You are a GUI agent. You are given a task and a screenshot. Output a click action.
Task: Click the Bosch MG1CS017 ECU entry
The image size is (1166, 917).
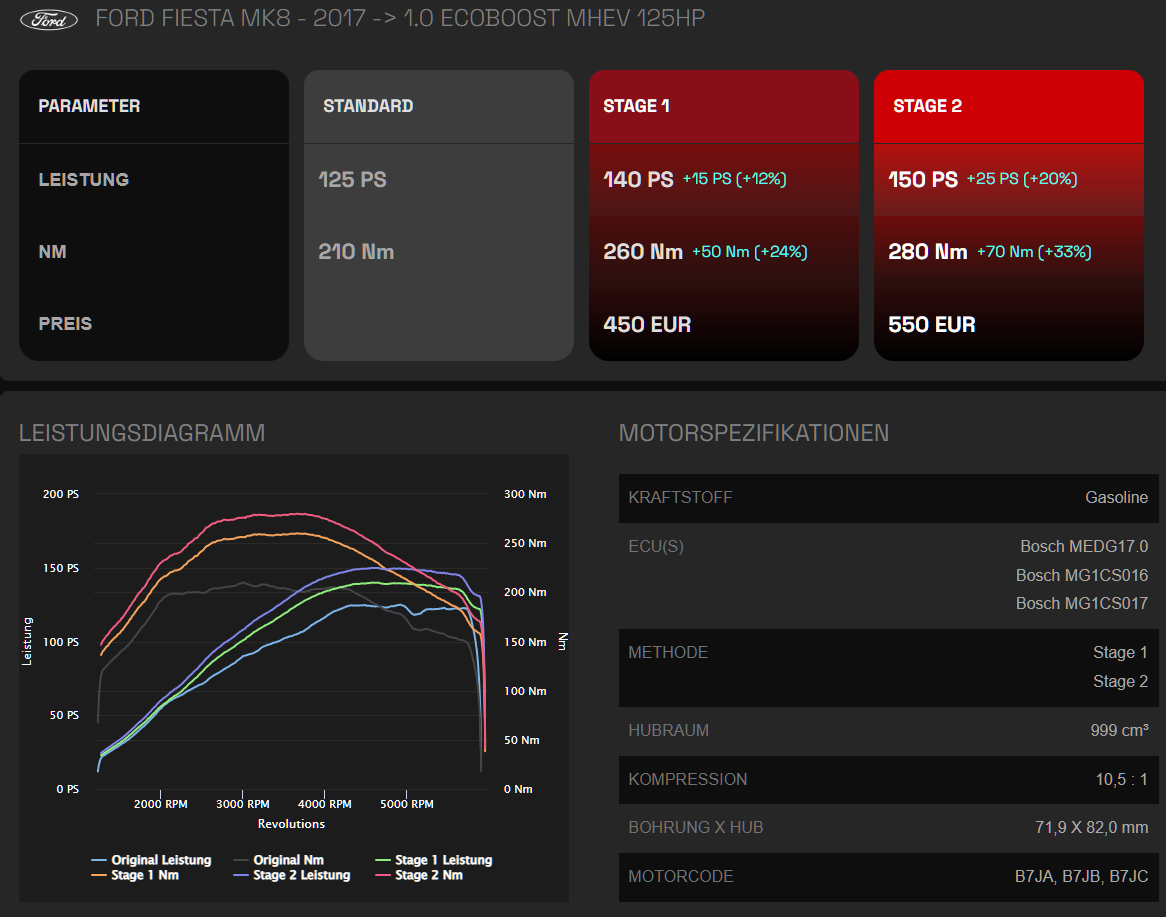(x=1082, y=604)
